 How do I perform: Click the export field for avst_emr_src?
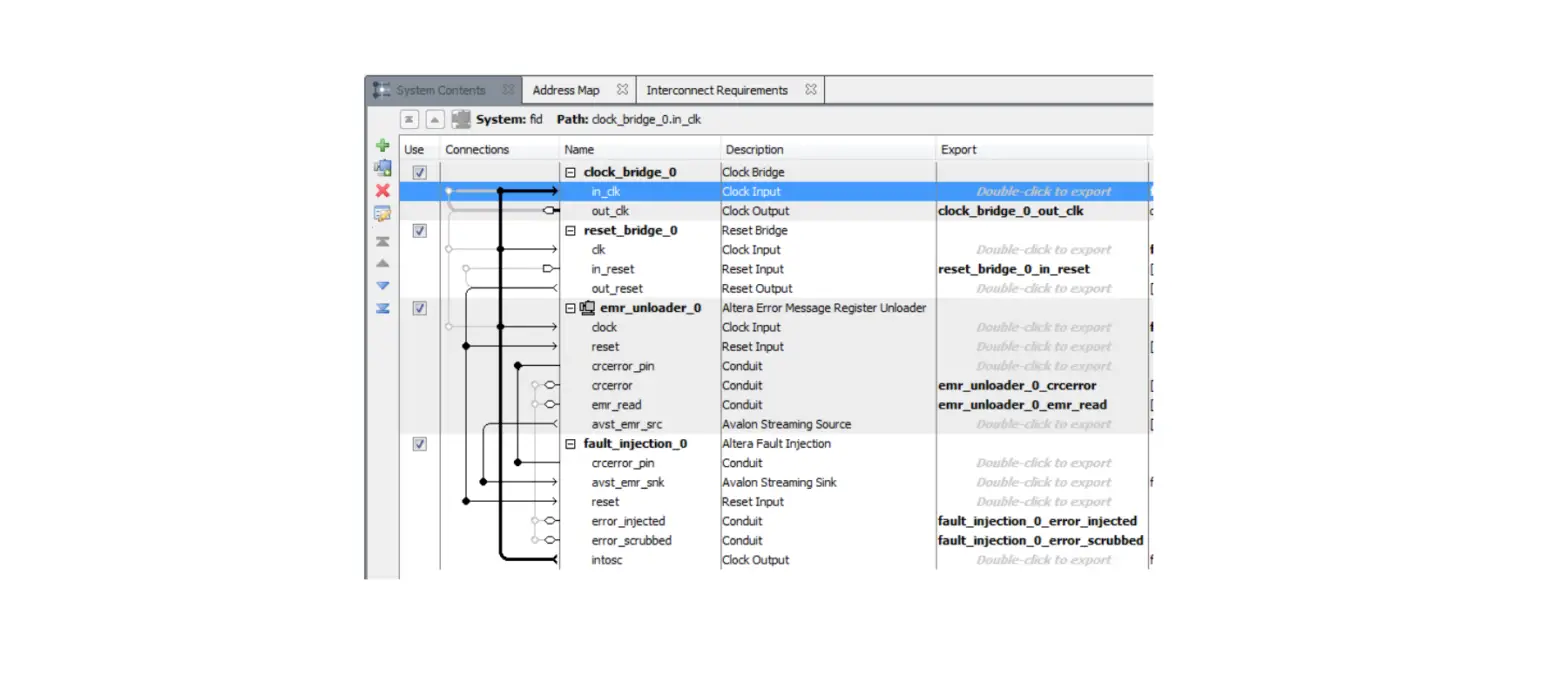[1043, 424]
